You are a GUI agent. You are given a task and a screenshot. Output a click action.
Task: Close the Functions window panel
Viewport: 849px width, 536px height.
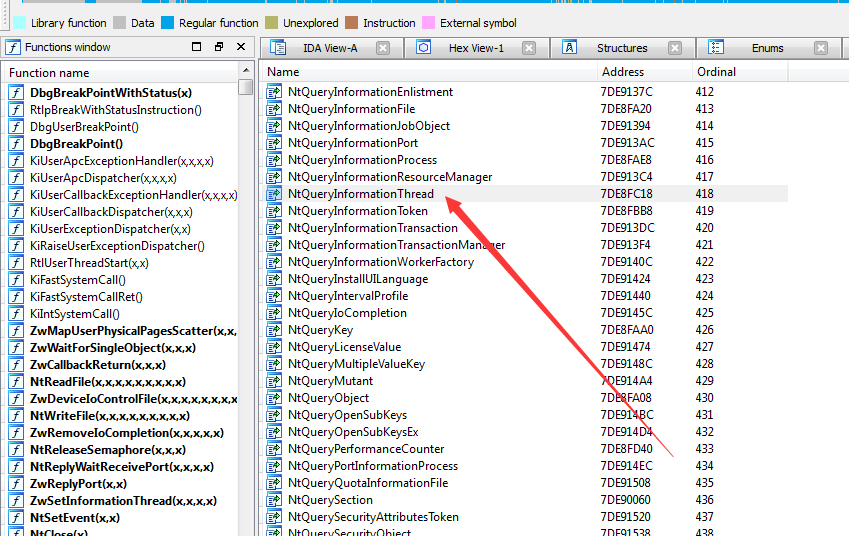pyautogui.click(x=241, y=47)
